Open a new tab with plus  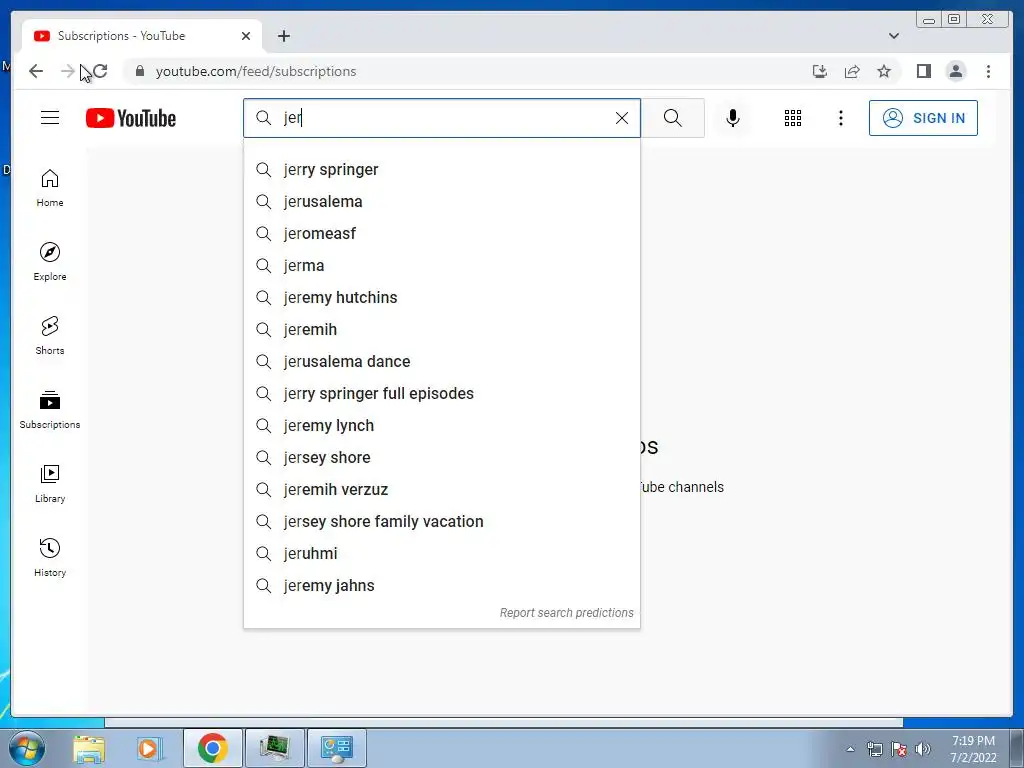point(283,36)
